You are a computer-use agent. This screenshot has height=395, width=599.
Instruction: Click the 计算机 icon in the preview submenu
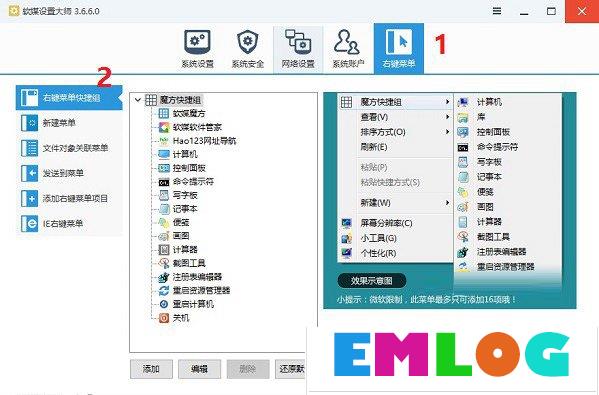pyautogui.click(x=463, y=102)
